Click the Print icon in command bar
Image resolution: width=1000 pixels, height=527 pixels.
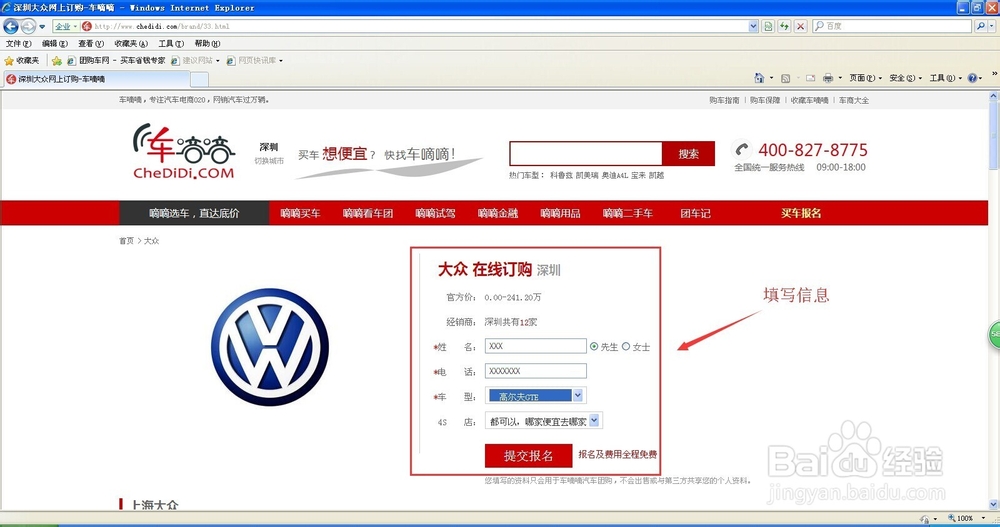[x=828, y=78]
